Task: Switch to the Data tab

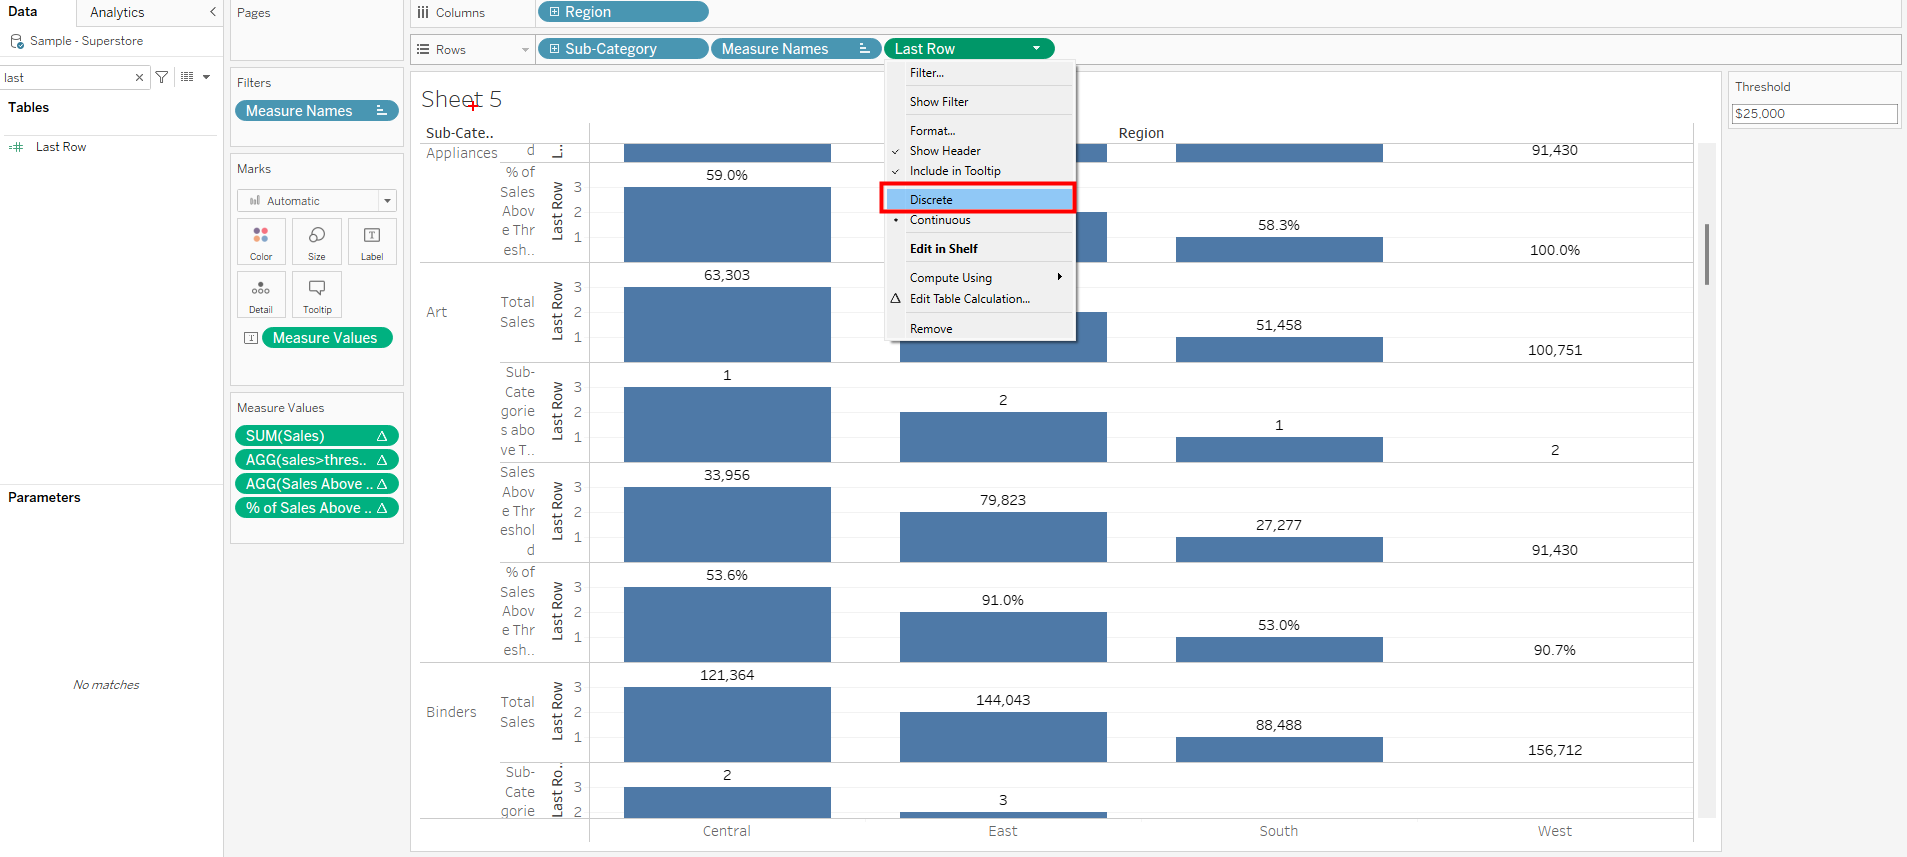Action: pyautogui.click(x=23, y=12)
